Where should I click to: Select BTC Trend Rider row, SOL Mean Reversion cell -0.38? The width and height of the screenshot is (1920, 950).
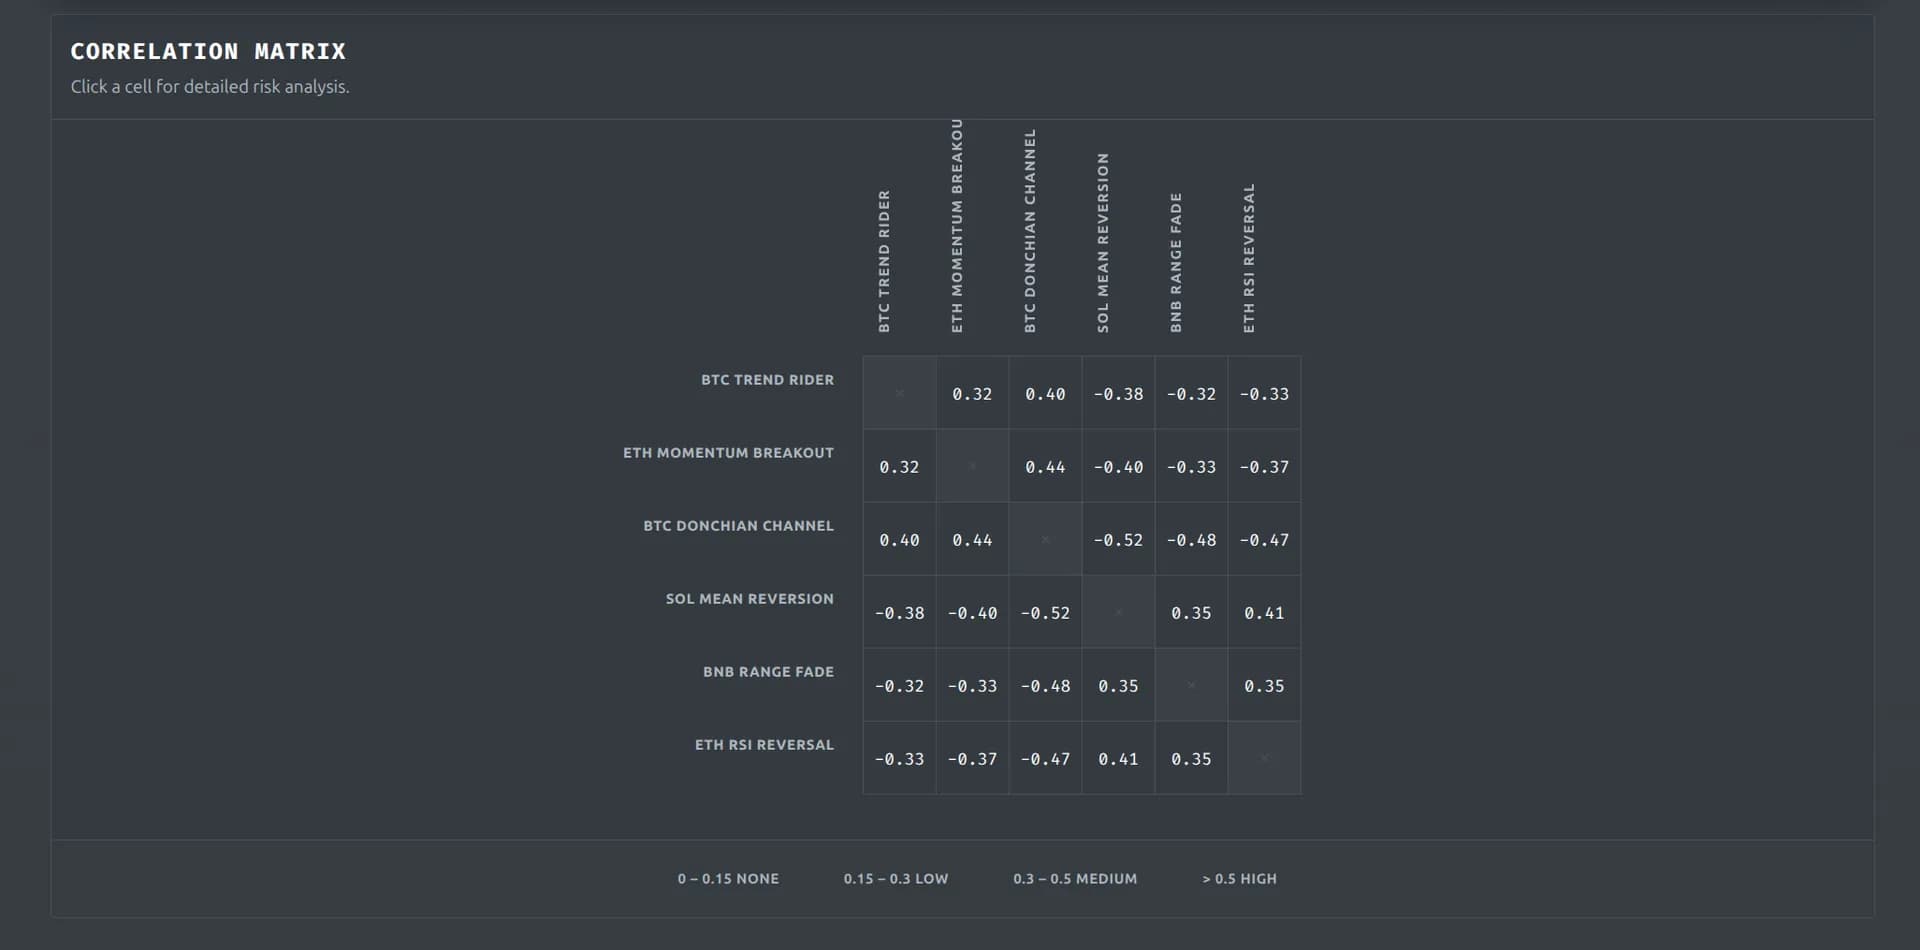pyautogui.click(x=1118, y=393)
